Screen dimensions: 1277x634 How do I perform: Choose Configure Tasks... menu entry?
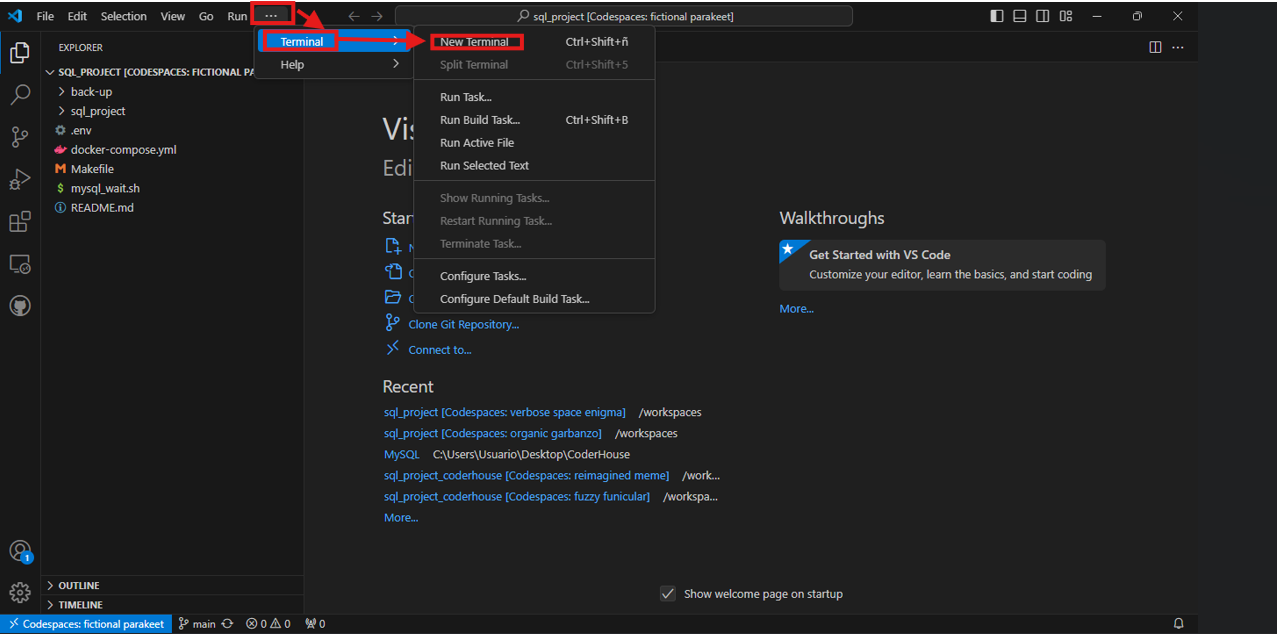(x=534, y=276)
